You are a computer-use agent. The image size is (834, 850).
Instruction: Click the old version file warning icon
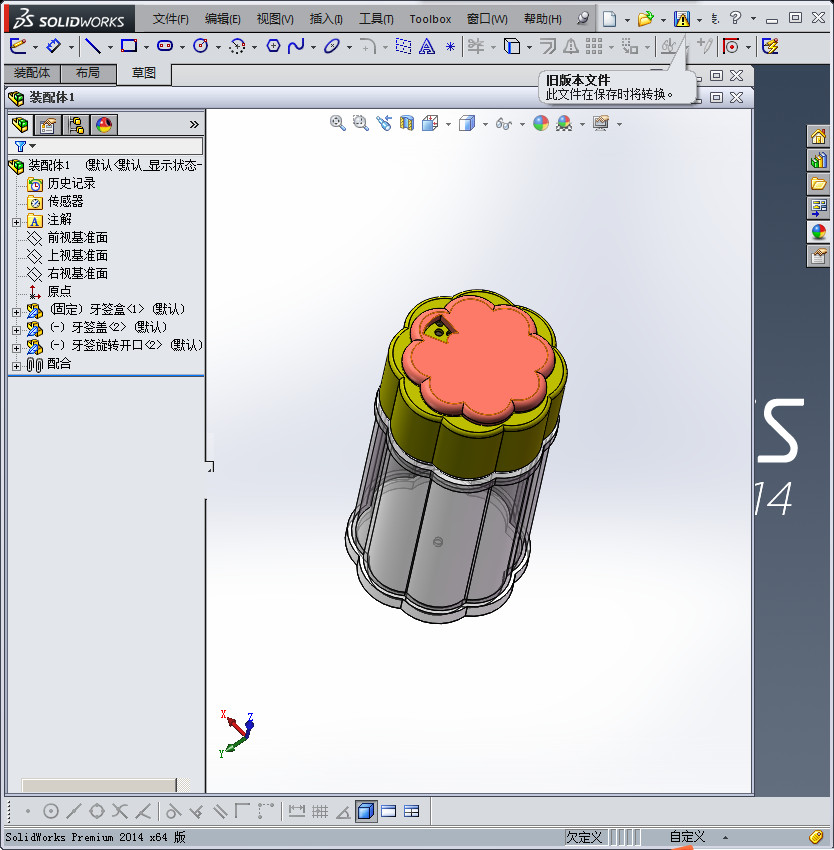[x=682, y=19]
